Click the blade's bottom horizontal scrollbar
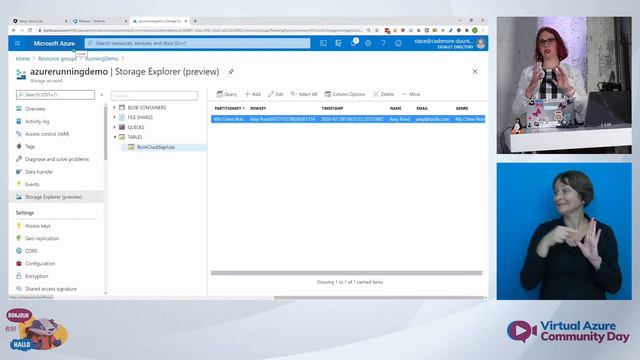This screenshot has width=640, height=360. click(378, 298)
